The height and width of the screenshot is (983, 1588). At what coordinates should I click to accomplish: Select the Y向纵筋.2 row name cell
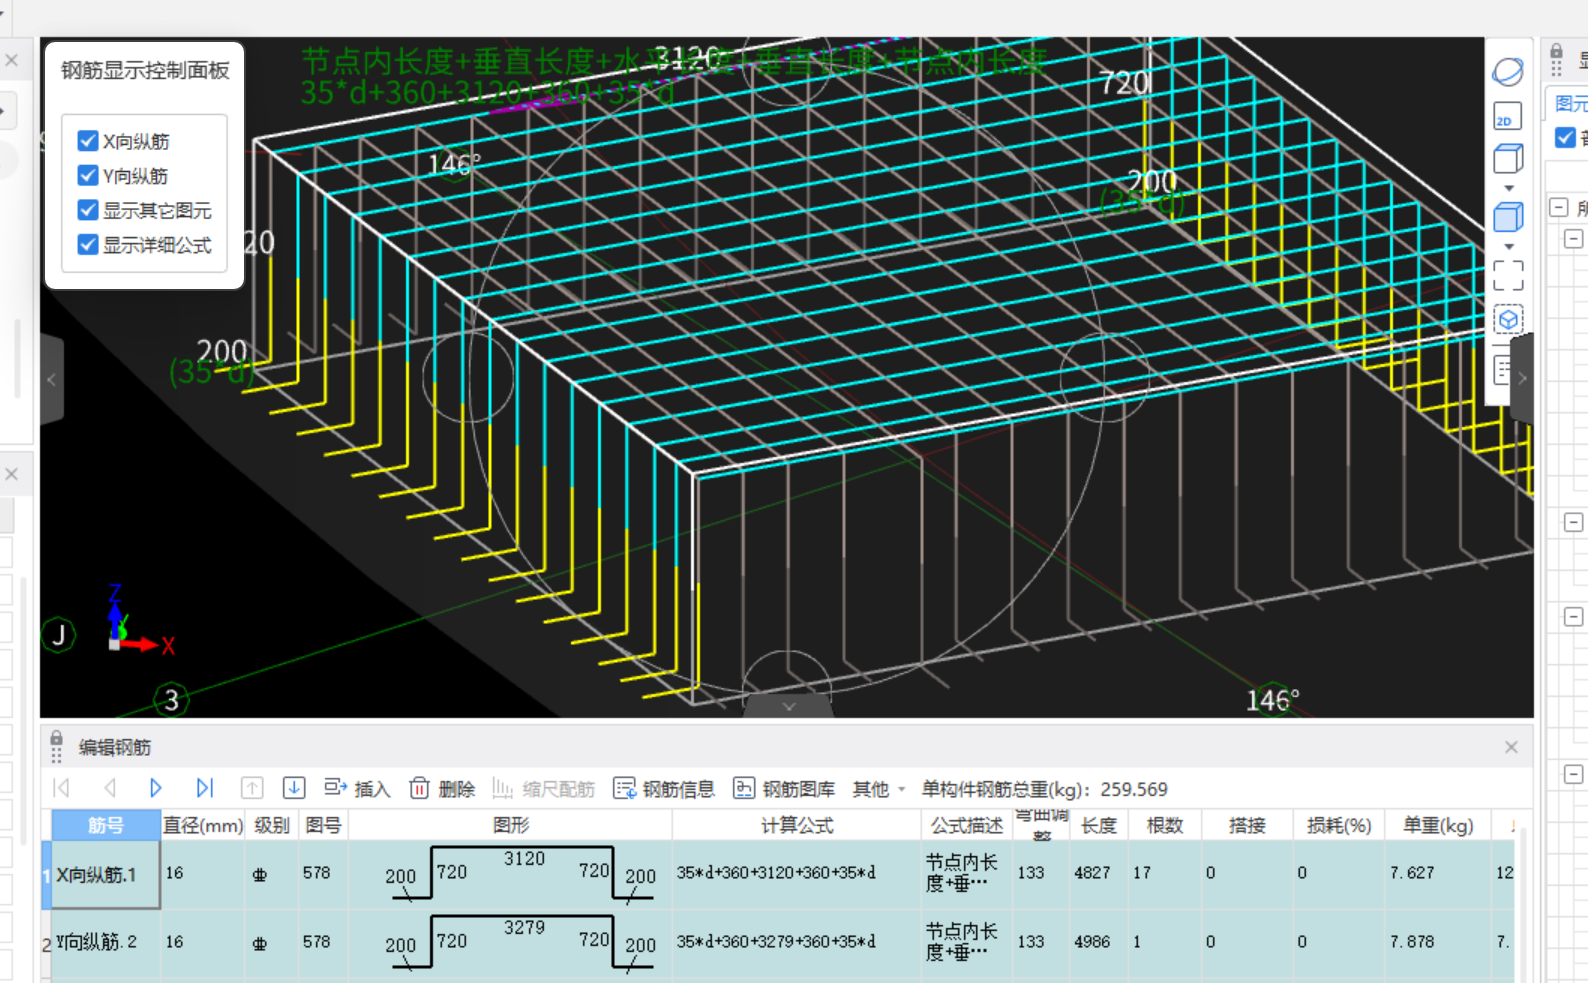point(101,942)
